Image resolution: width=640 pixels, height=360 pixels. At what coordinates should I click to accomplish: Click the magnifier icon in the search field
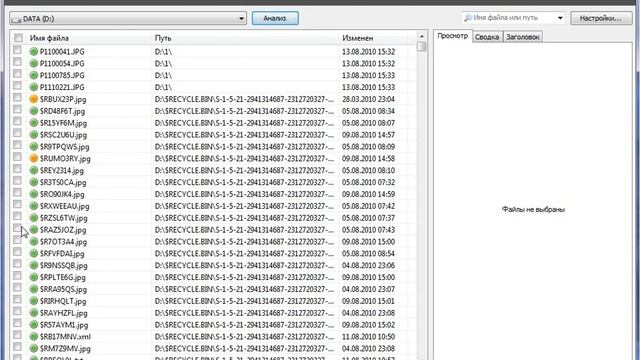pos(468,18)
